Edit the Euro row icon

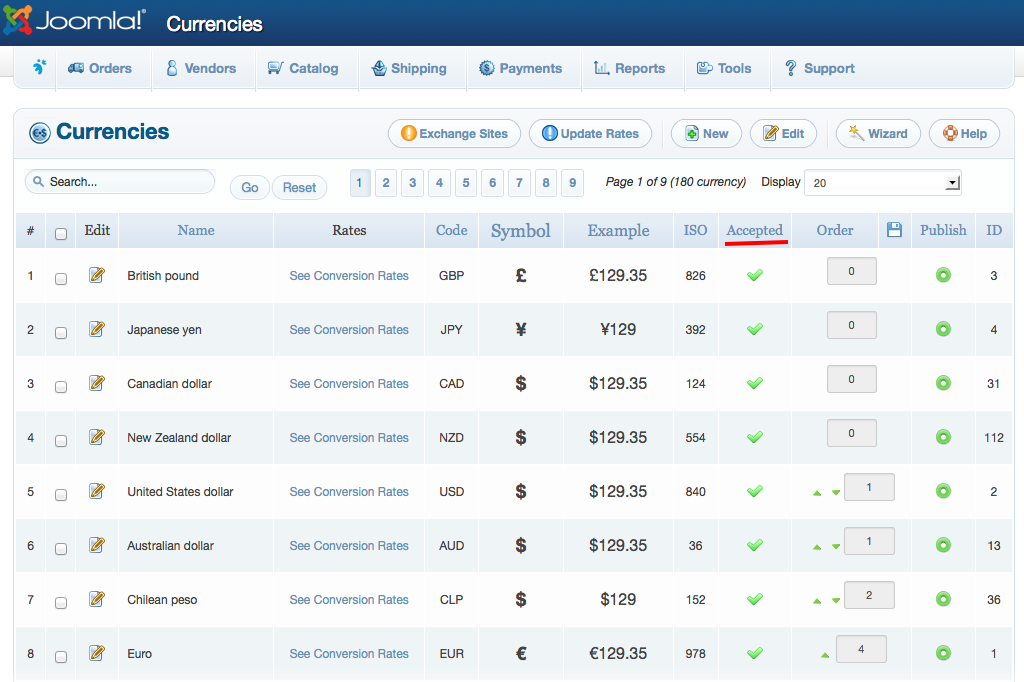[97, 653]
